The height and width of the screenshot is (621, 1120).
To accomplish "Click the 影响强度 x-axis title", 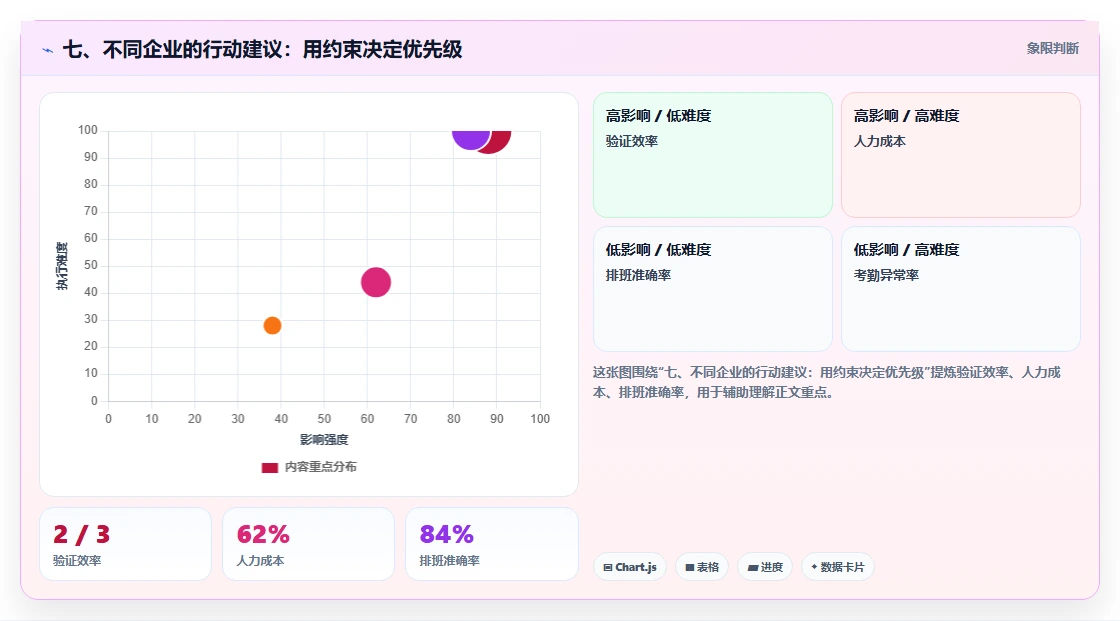I will (324, 439).
